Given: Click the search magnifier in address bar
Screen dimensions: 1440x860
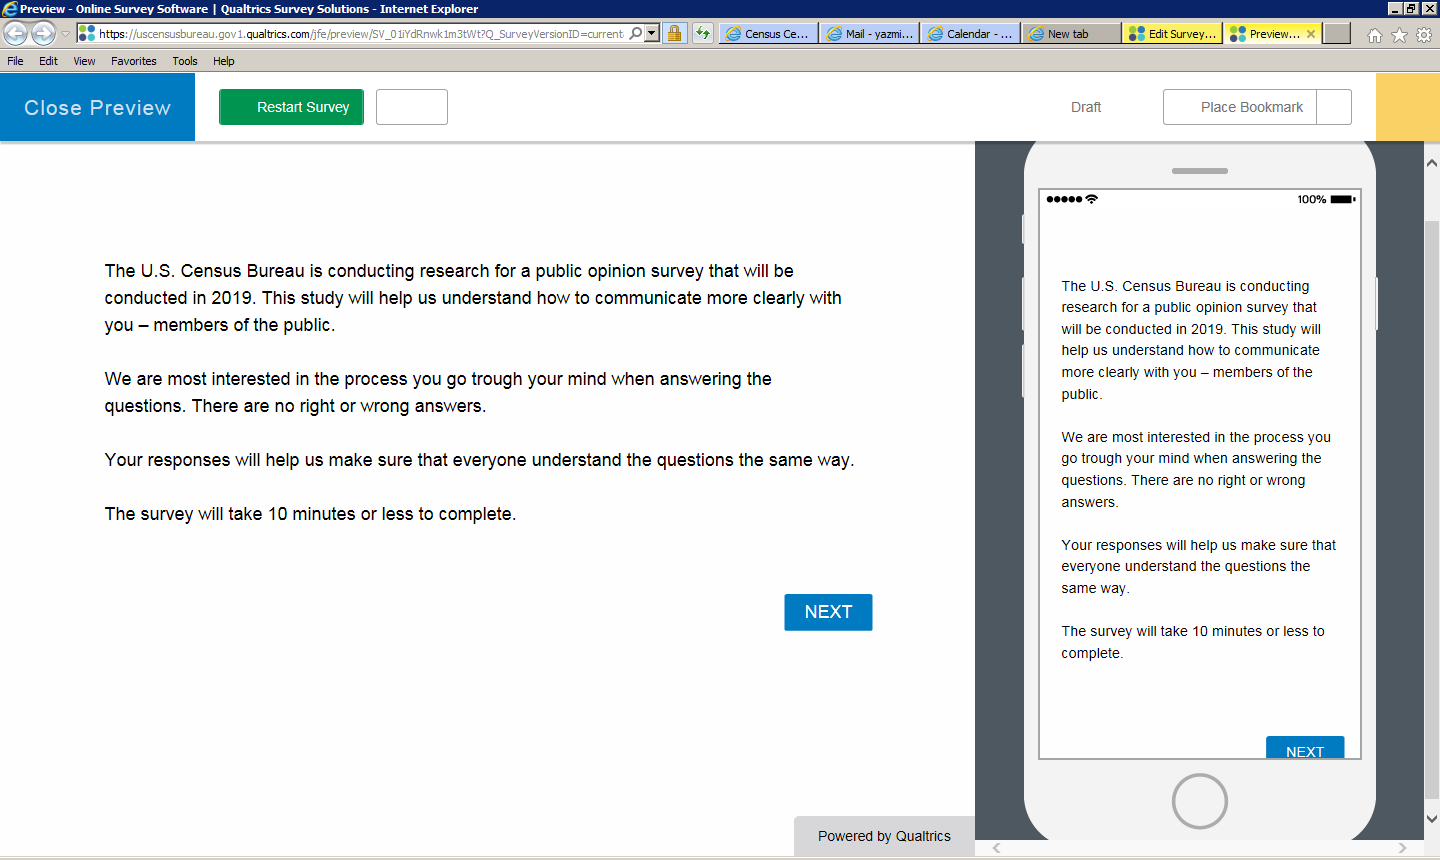Looking at the screenshot, I should (x=636, y=33).
